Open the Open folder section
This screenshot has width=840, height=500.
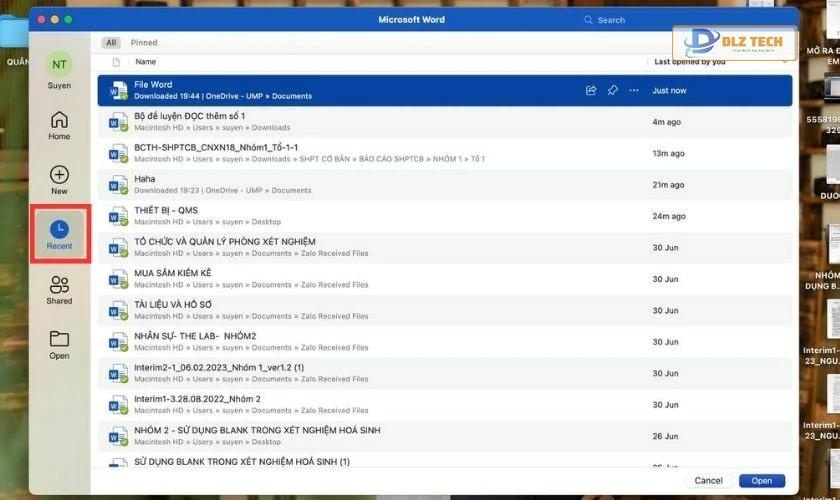pyautogui.click(x=59, y=345)
